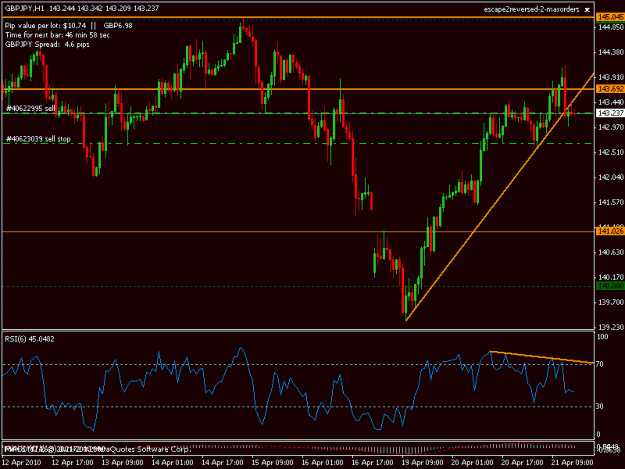This screenshot has width=625, height=469.
Task: Click the 16 Apr 01:00 time label
Action: click(322, 462)
